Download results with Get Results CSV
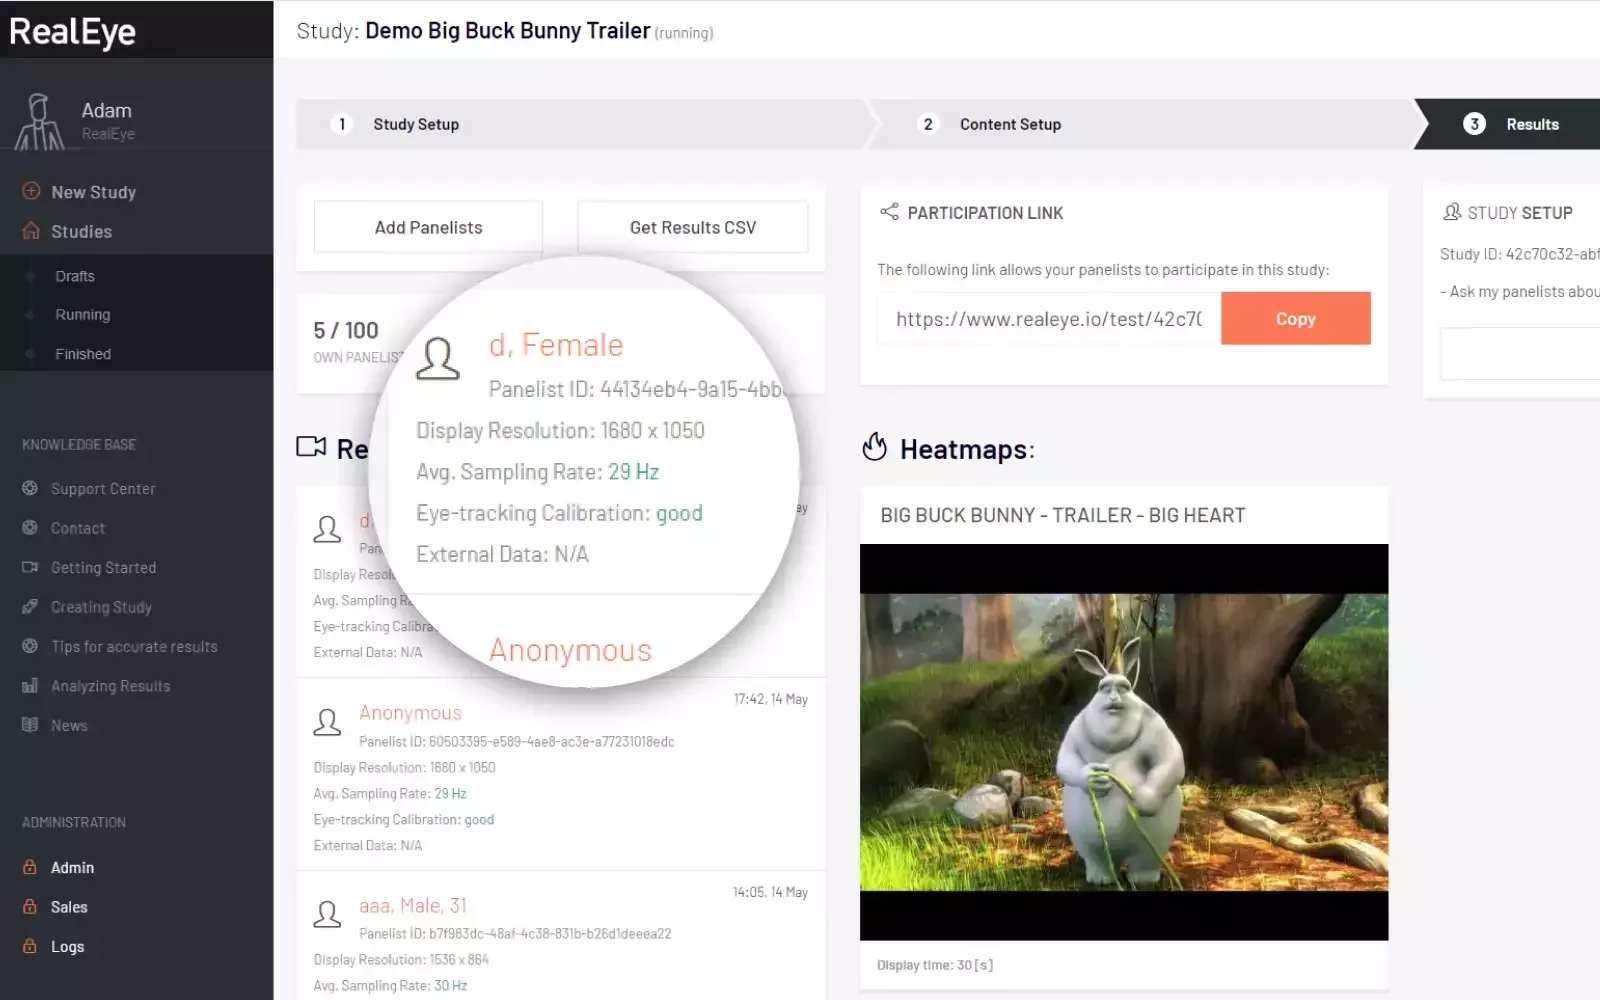 coord(692,227)
